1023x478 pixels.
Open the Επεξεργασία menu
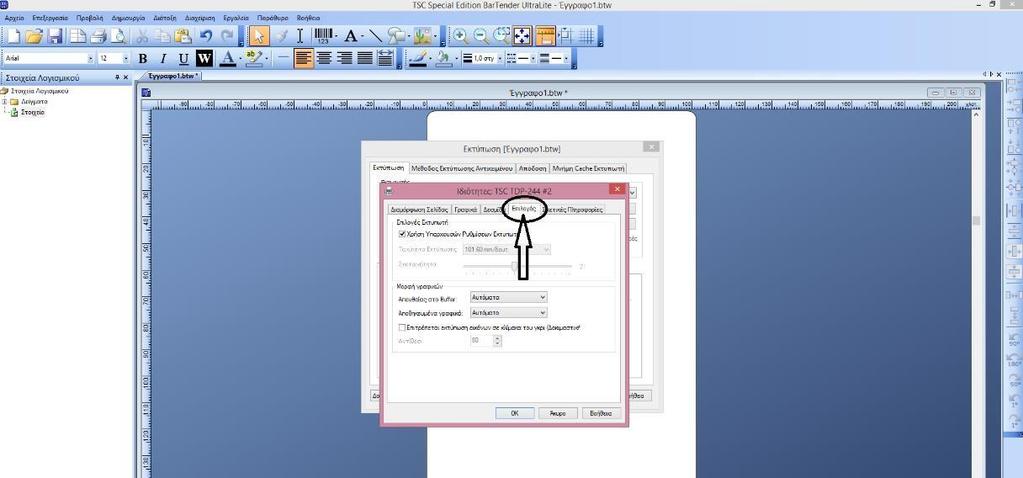(50, 18)
